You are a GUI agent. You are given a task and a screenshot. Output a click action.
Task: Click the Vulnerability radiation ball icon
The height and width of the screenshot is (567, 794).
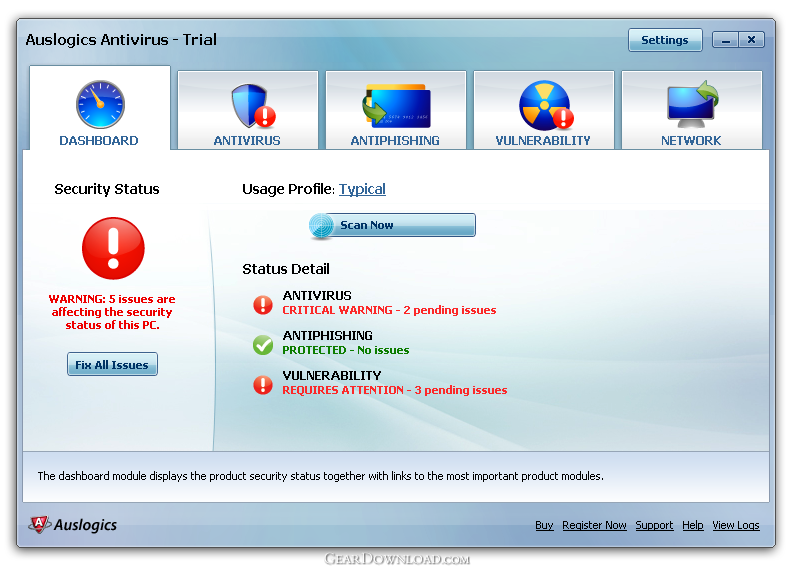[546, 105]
